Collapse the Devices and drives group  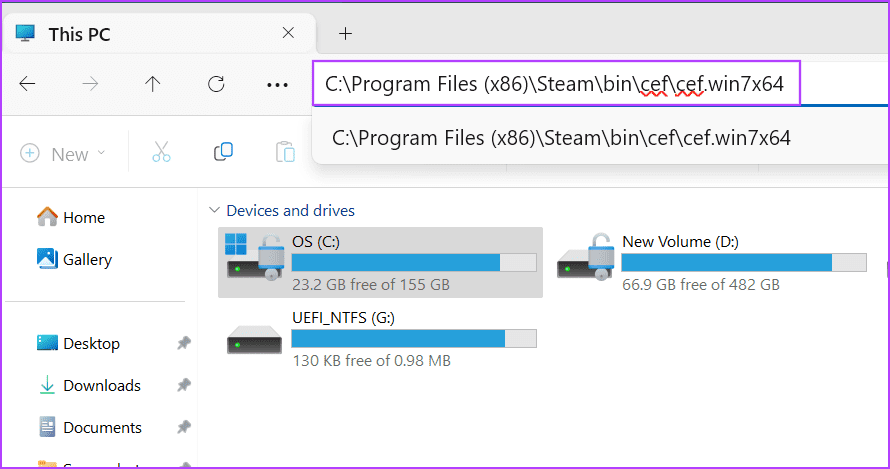213,210
